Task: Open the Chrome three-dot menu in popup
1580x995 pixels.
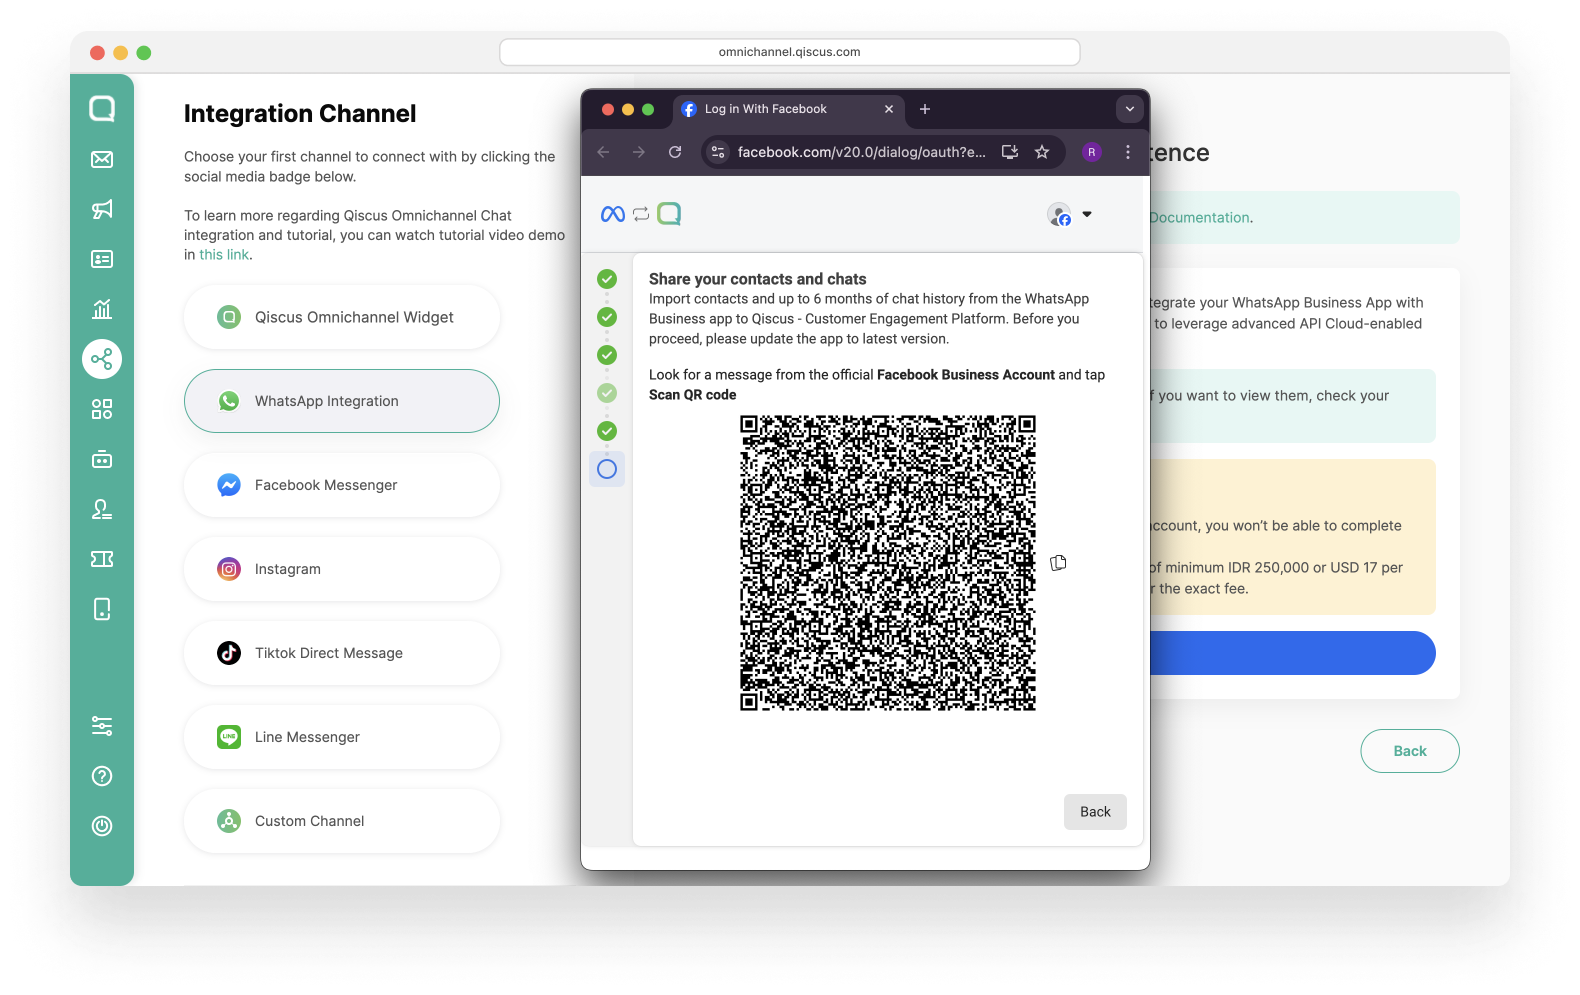Action: [x=1128, y=152]
